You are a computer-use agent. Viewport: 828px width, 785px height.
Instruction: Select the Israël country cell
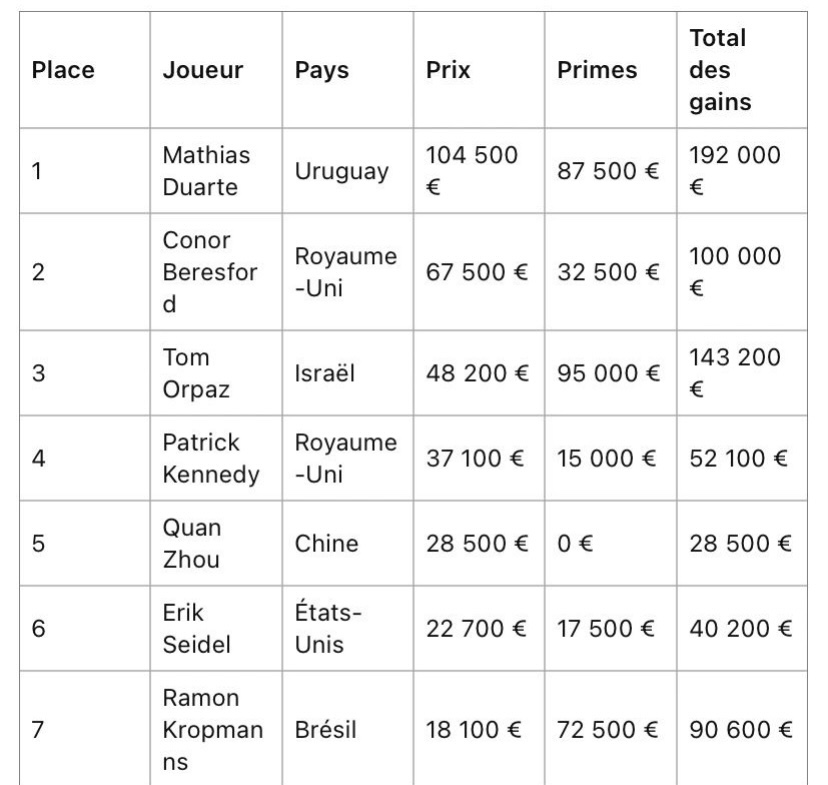pyautogui.click(x=325, y=373)
